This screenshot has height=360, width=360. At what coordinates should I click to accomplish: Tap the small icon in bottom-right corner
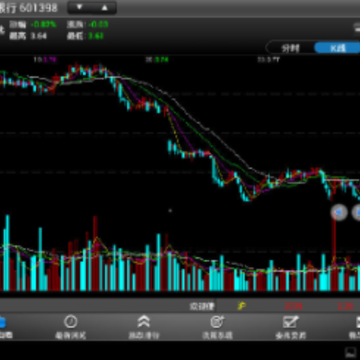[351, 352]
